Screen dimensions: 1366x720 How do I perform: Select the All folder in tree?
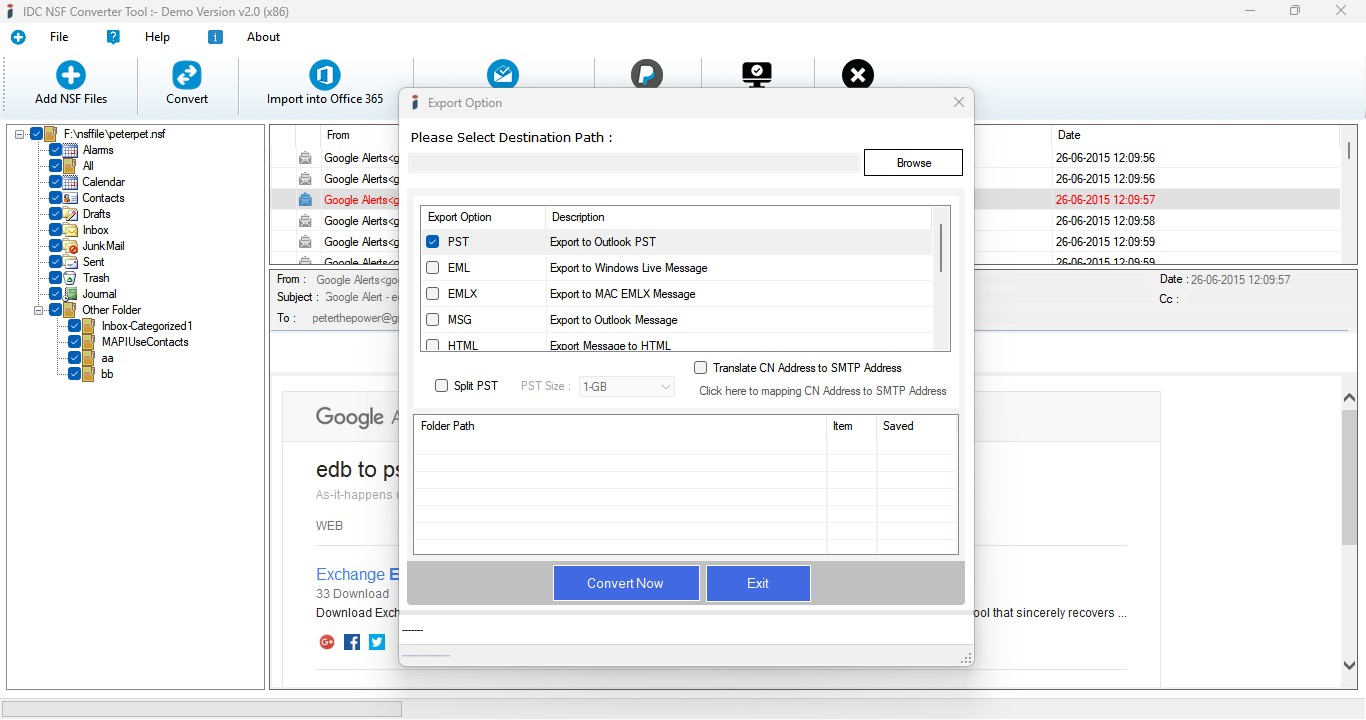88,166
